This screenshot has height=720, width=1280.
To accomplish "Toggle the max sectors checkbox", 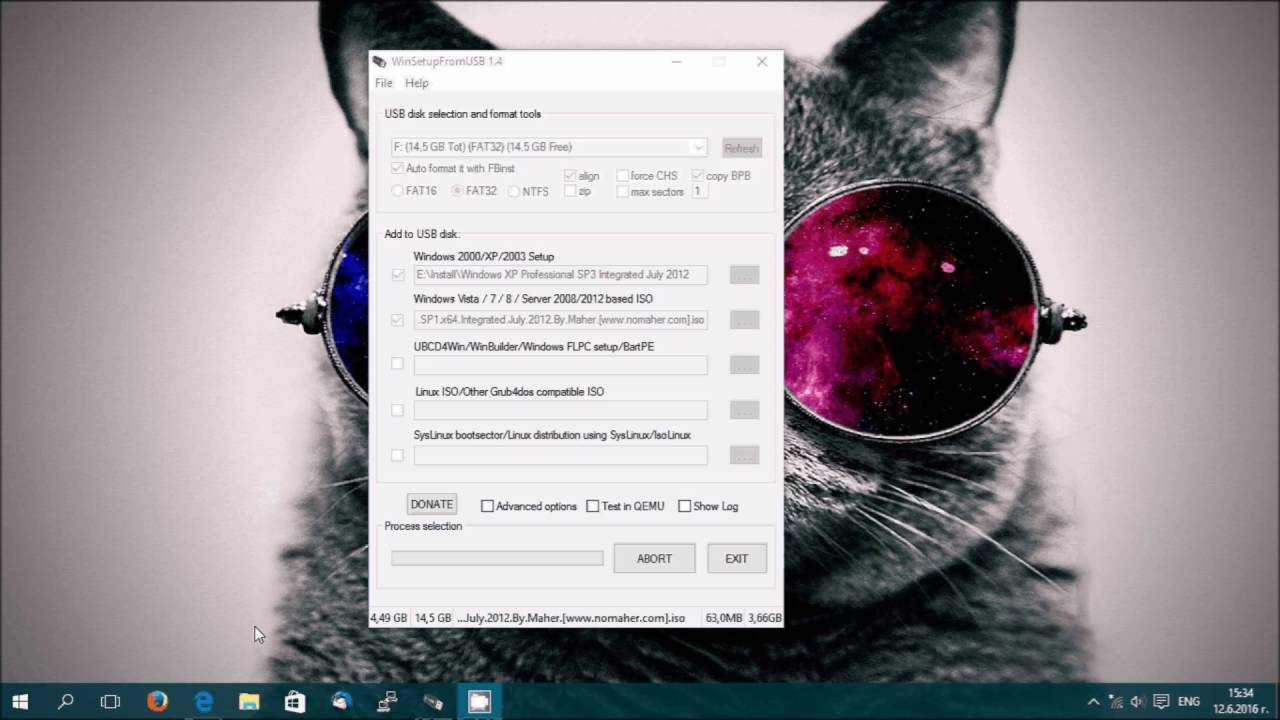I will (650, 191).
